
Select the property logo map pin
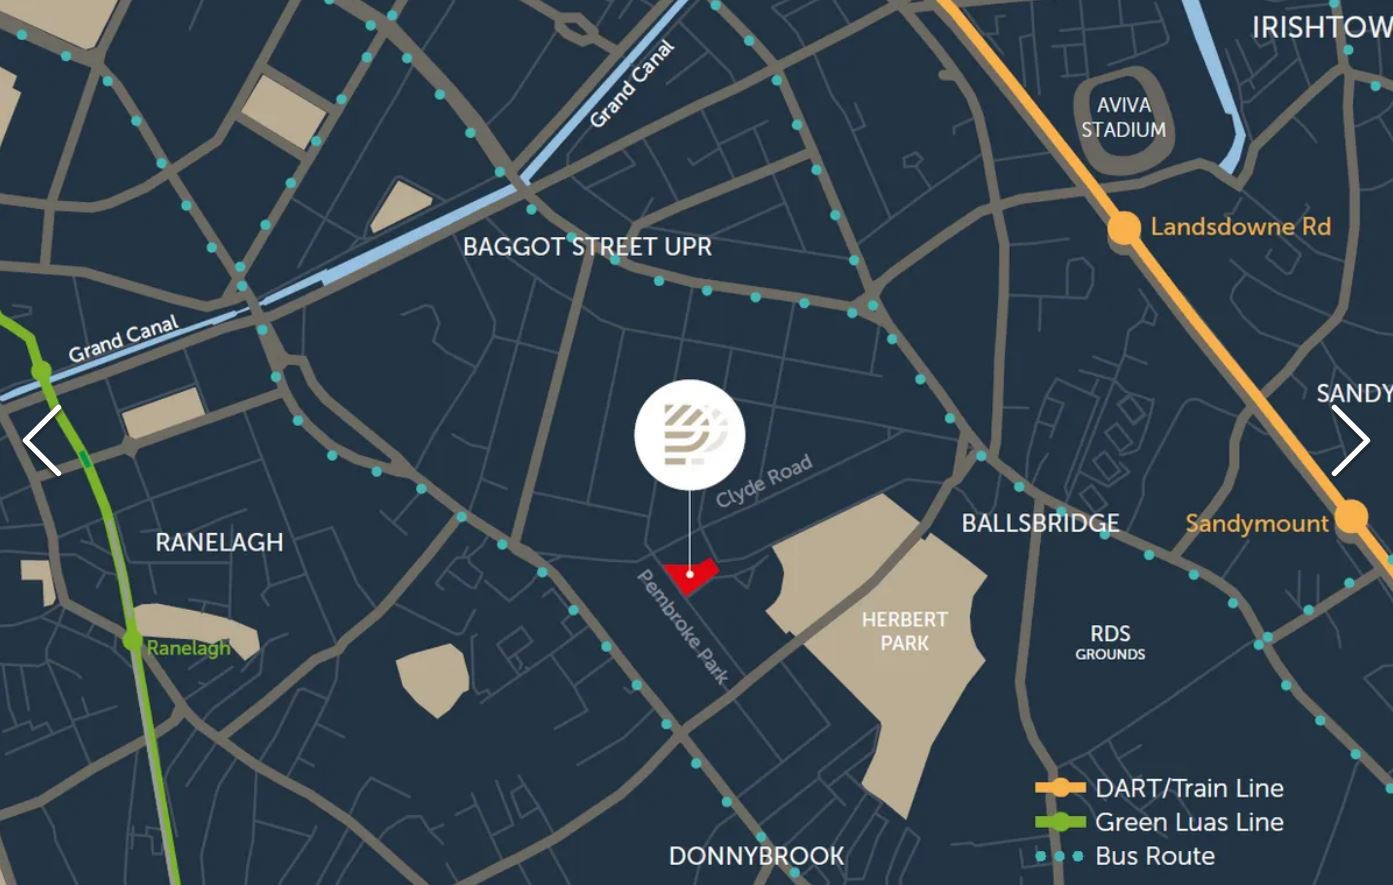click(690, 435)
